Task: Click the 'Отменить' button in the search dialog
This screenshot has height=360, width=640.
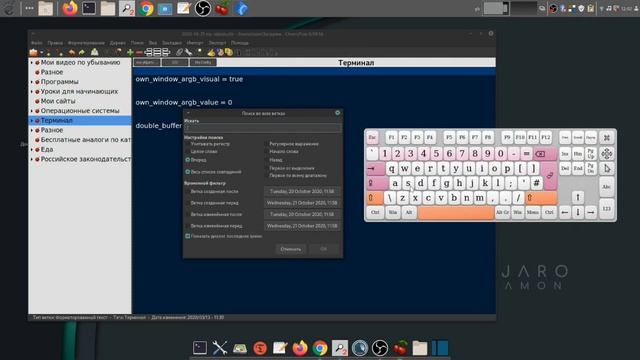Action: click(291, 249)
